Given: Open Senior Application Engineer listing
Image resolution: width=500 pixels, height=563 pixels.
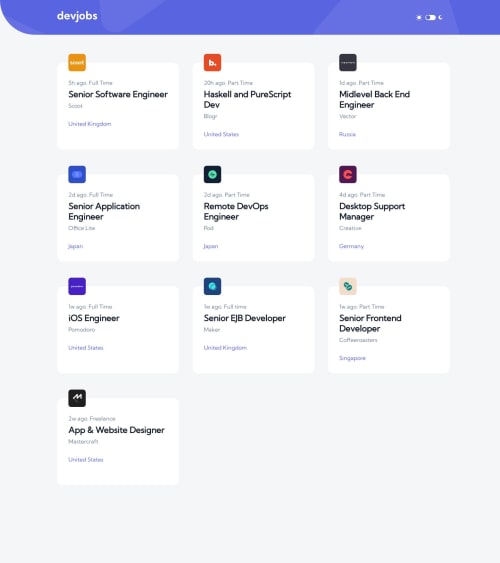Looking at the screenshot, I should tap(104, 211).
